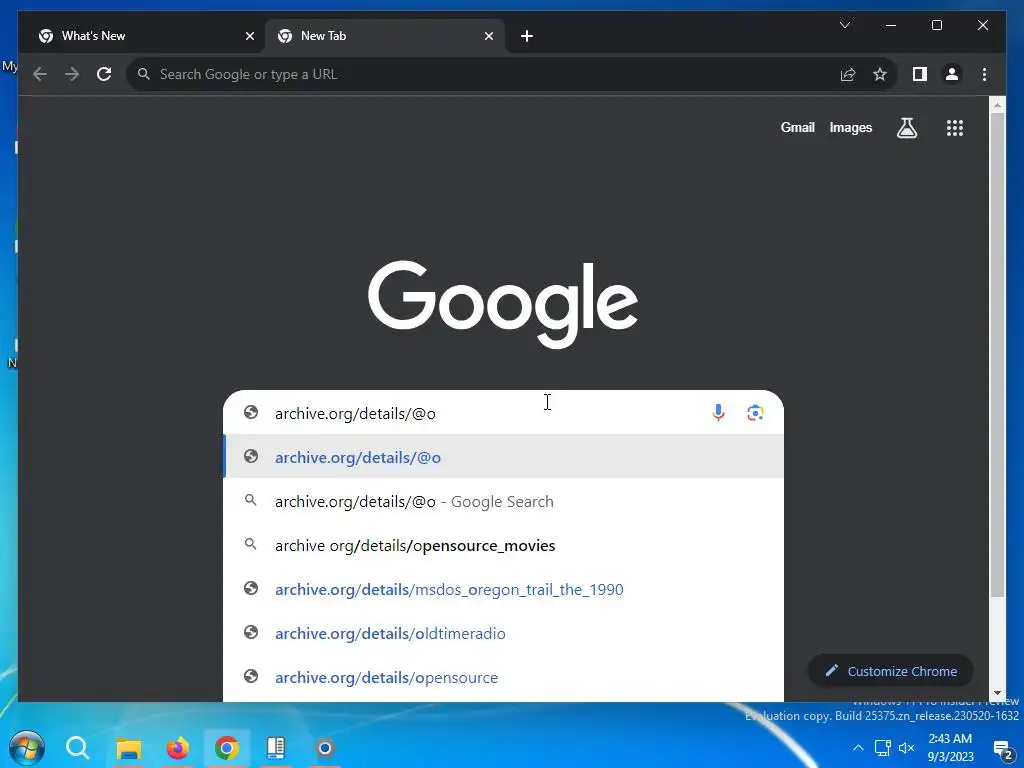The height and width of the screenshot is (768, 1024).
Task: Click the page vertical scrollbar thumb
Action: [997, 355]
